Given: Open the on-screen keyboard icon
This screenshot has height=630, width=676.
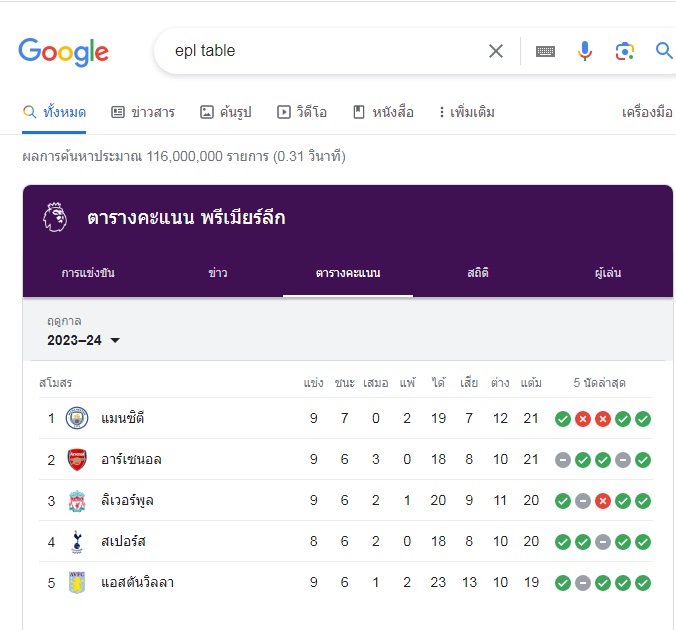Looking at the screenshot, I should pos(545,51).
